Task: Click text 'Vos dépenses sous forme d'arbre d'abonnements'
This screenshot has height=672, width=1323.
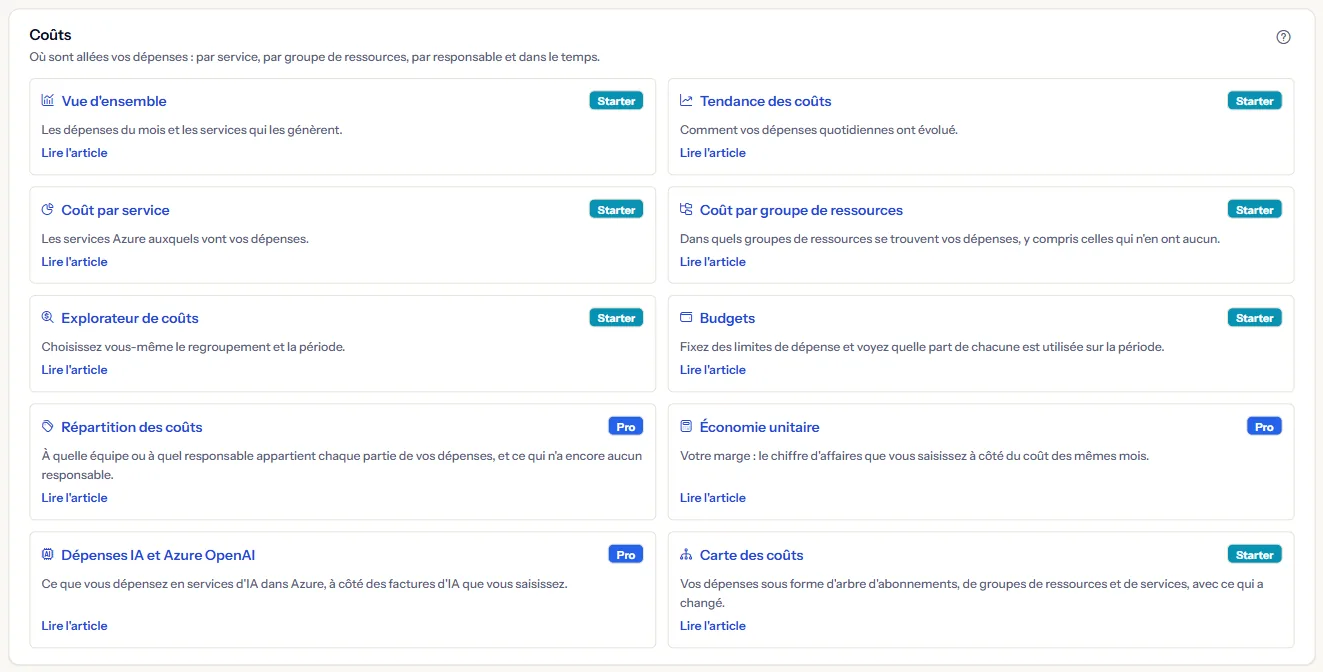Action: coord(971,593)
